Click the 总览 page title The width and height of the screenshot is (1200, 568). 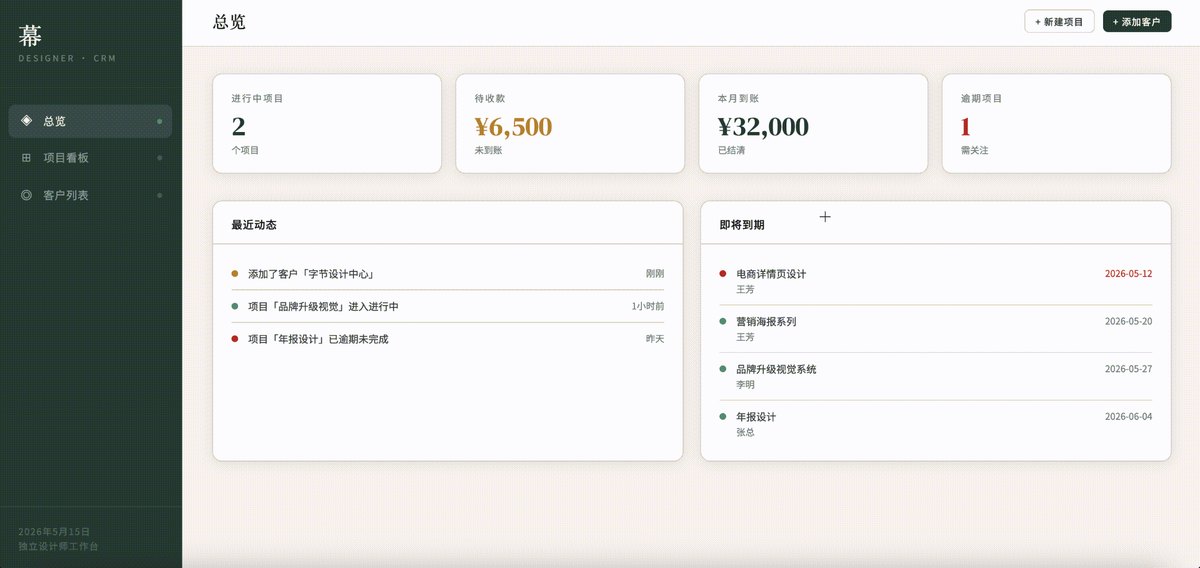(x=229, y=21)
